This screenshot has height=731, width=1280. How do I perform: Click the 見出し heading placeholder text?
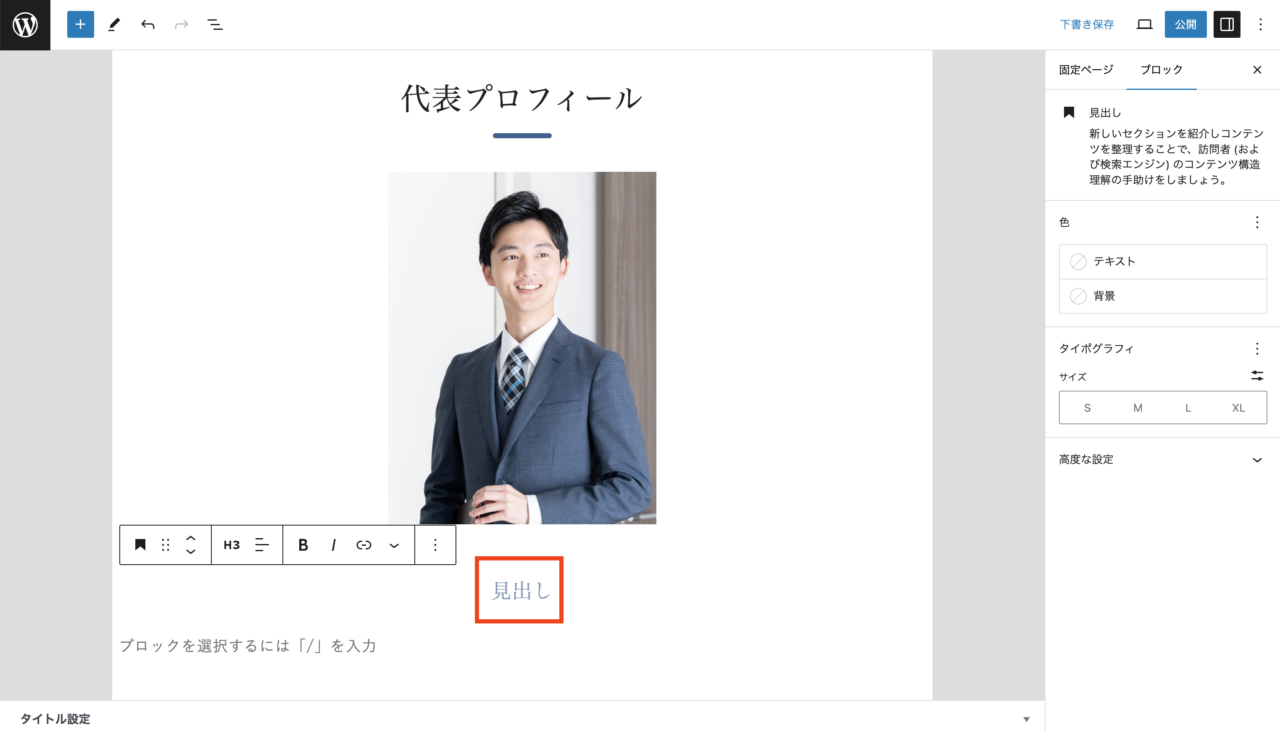point(521,591)
